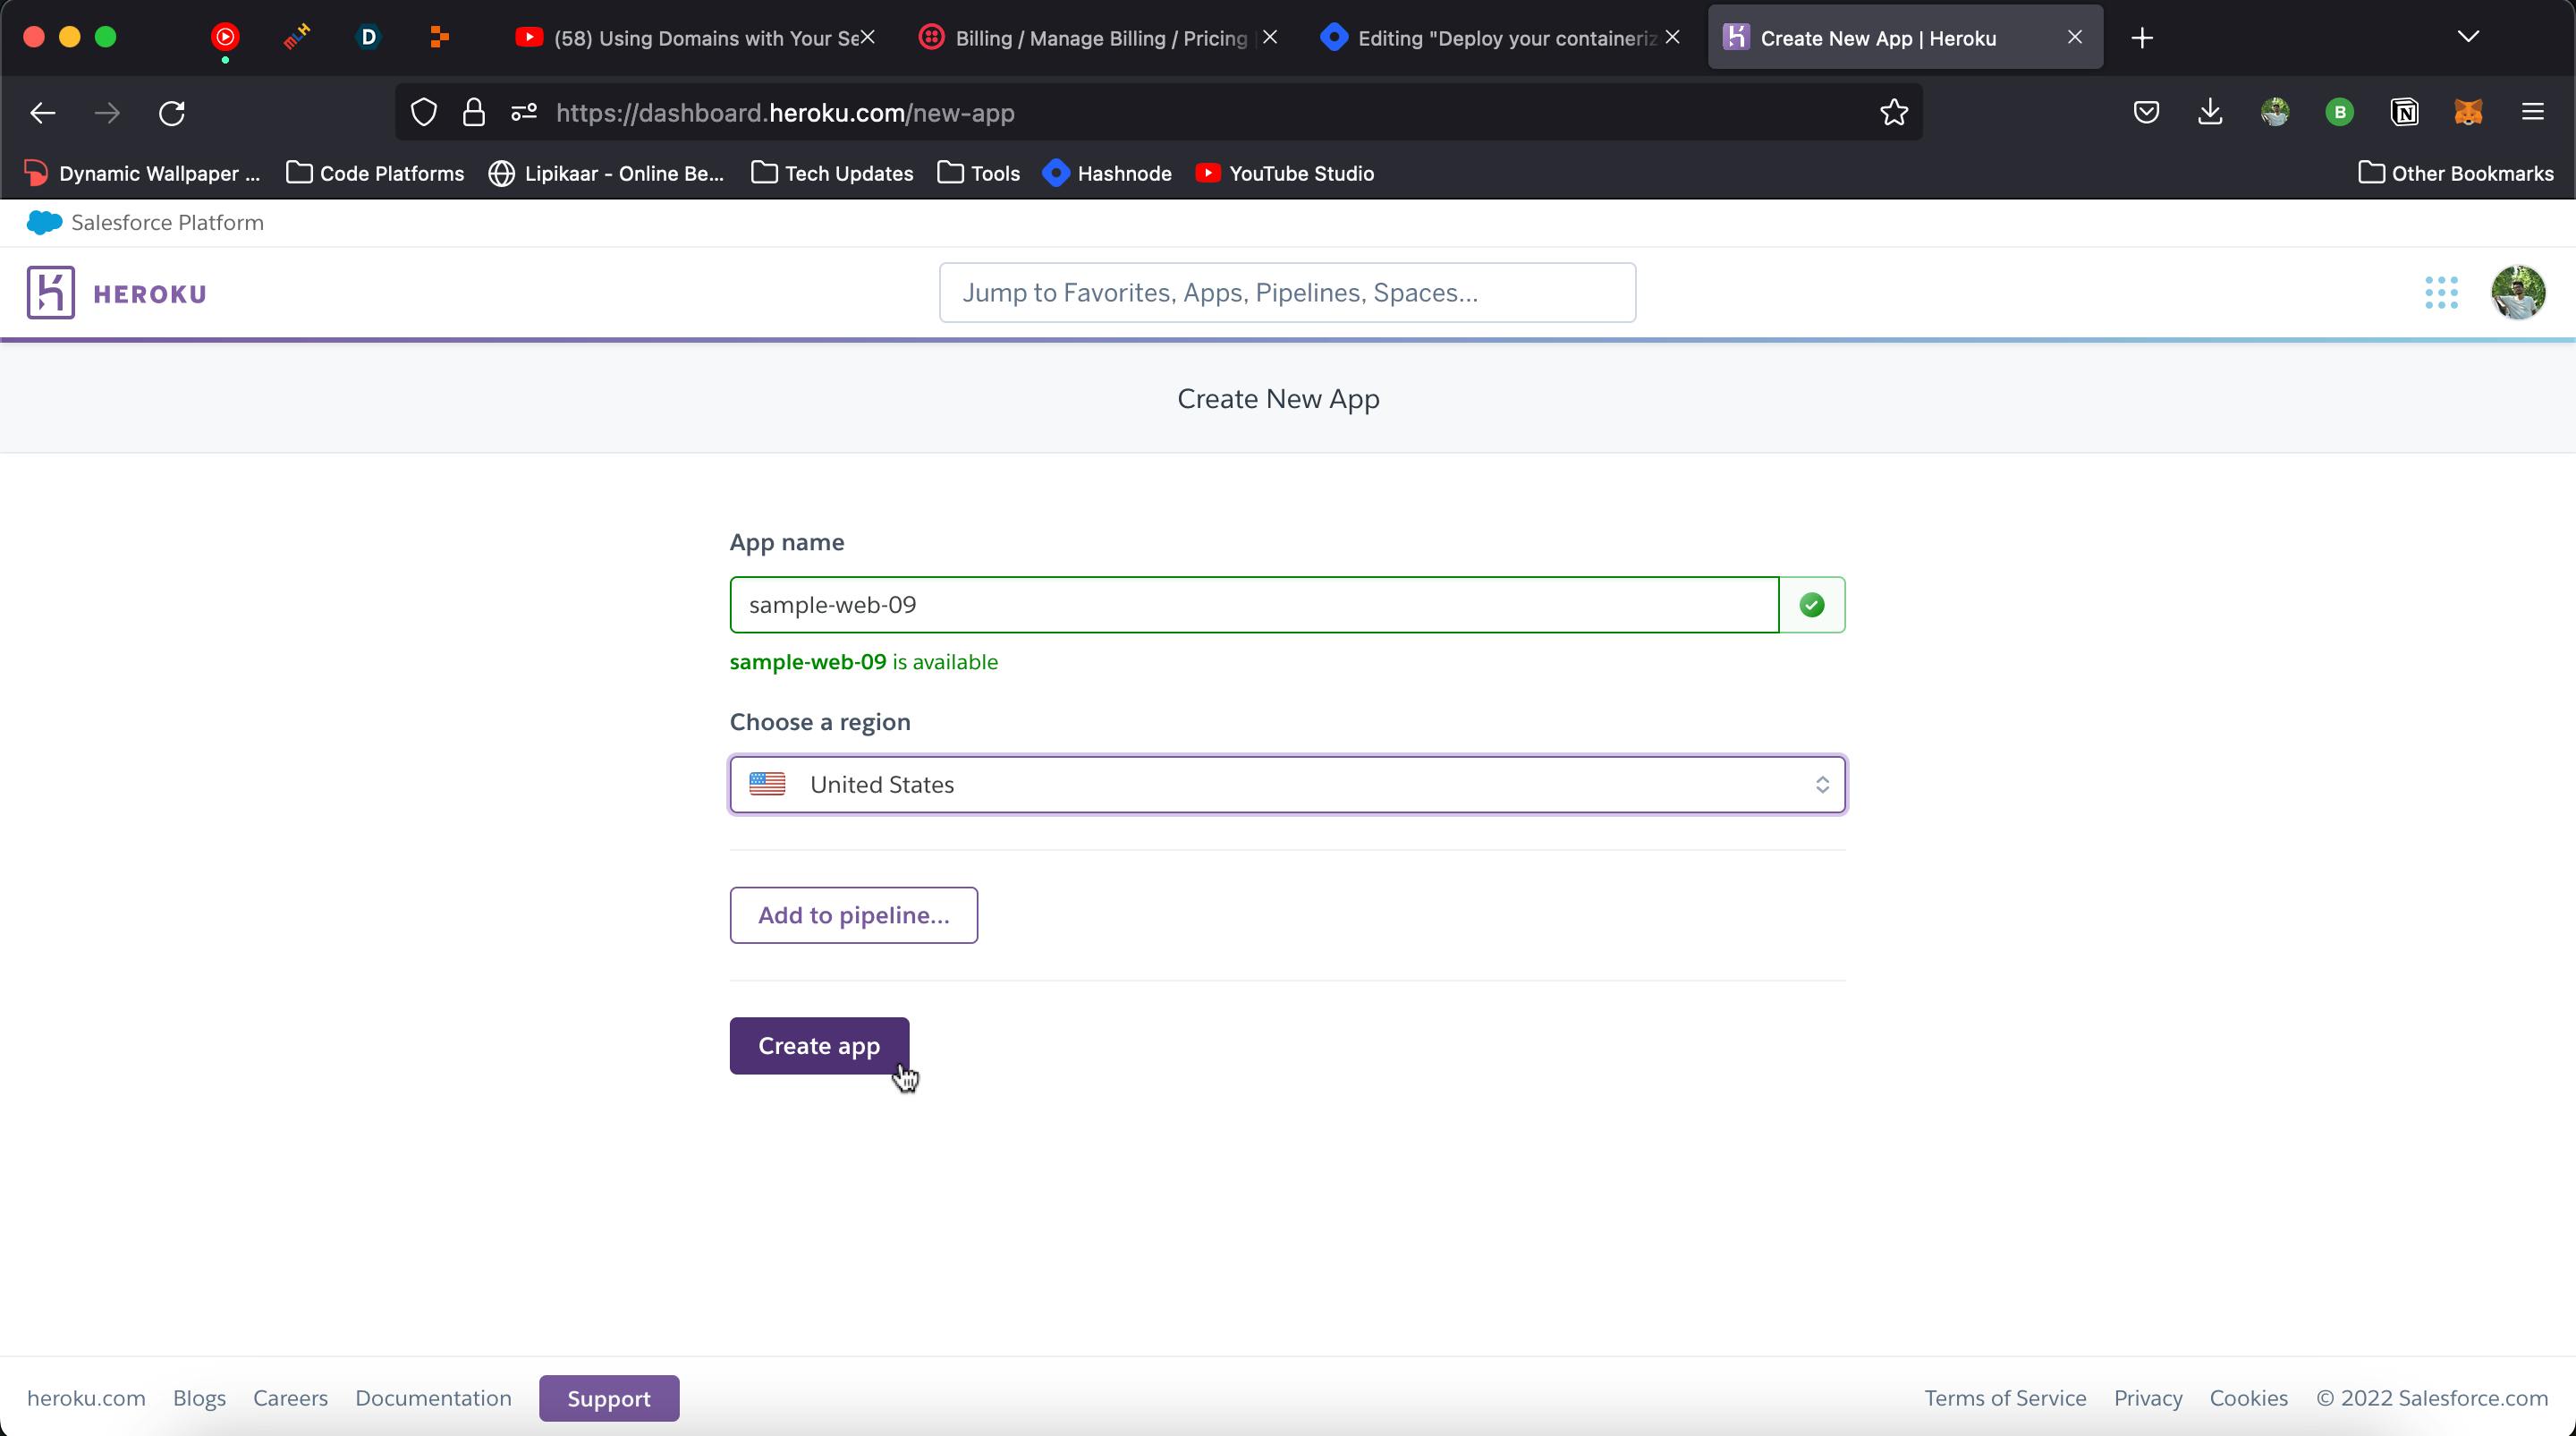Screen dimensions: 2576x1436
Task: Go back to previous page
Action: pyautogui.click(x=43, y=113)
